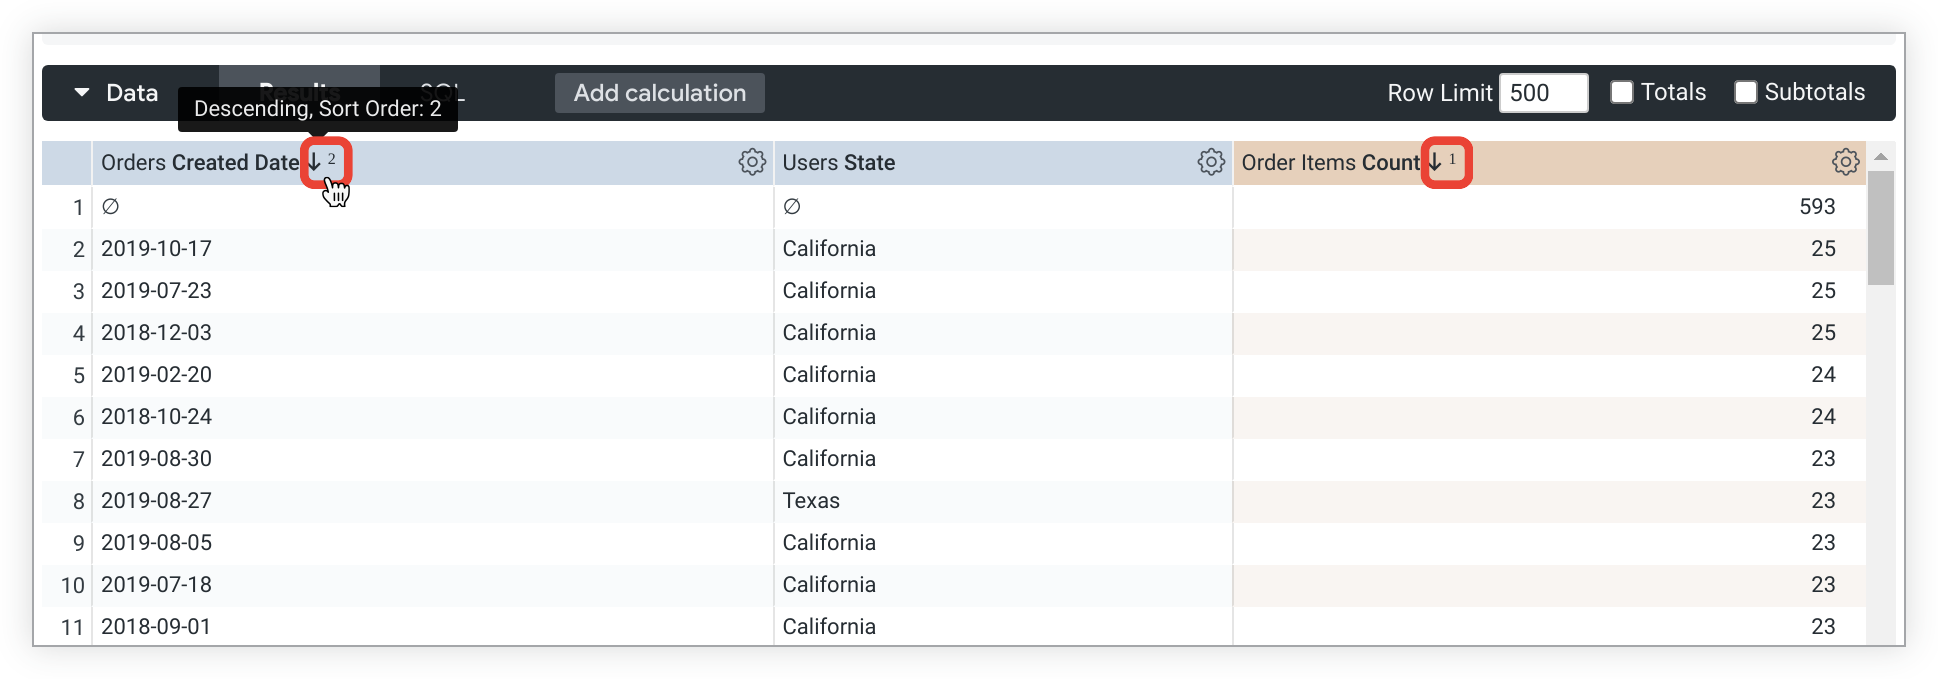Click the Row Limit input field
Viewport: 1938px width, 679px height.
coord(1543,93)
